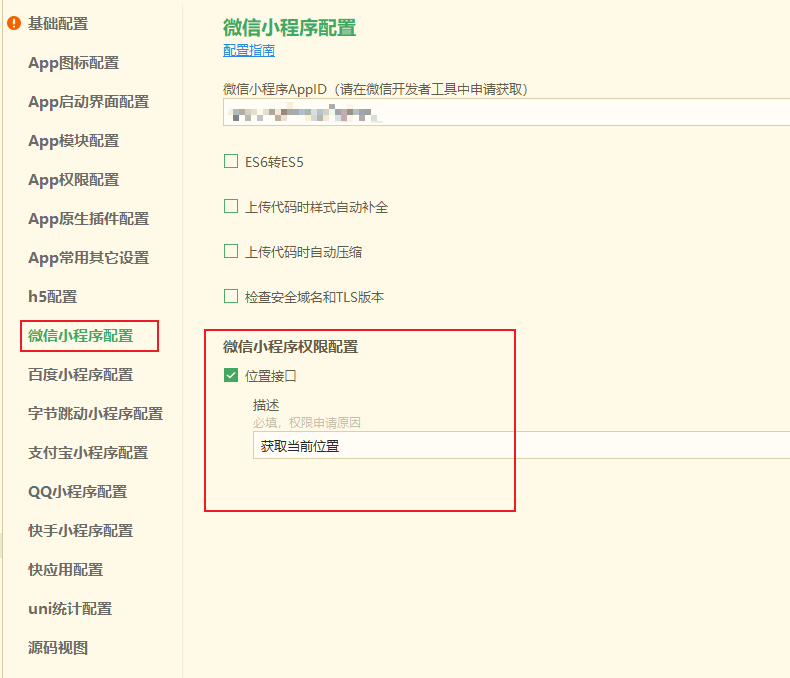Screen dimensions: 790x678
Task: Switch to QQ小程序配置
Action: [78, 492]
